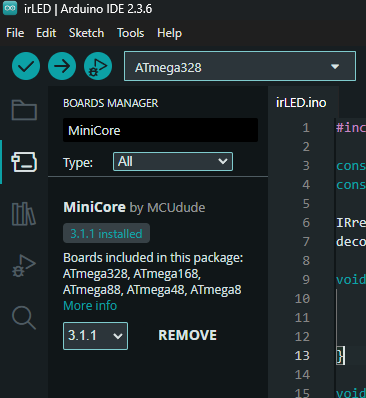
Task: Open the Tools menu
Action: click(131, 33)
